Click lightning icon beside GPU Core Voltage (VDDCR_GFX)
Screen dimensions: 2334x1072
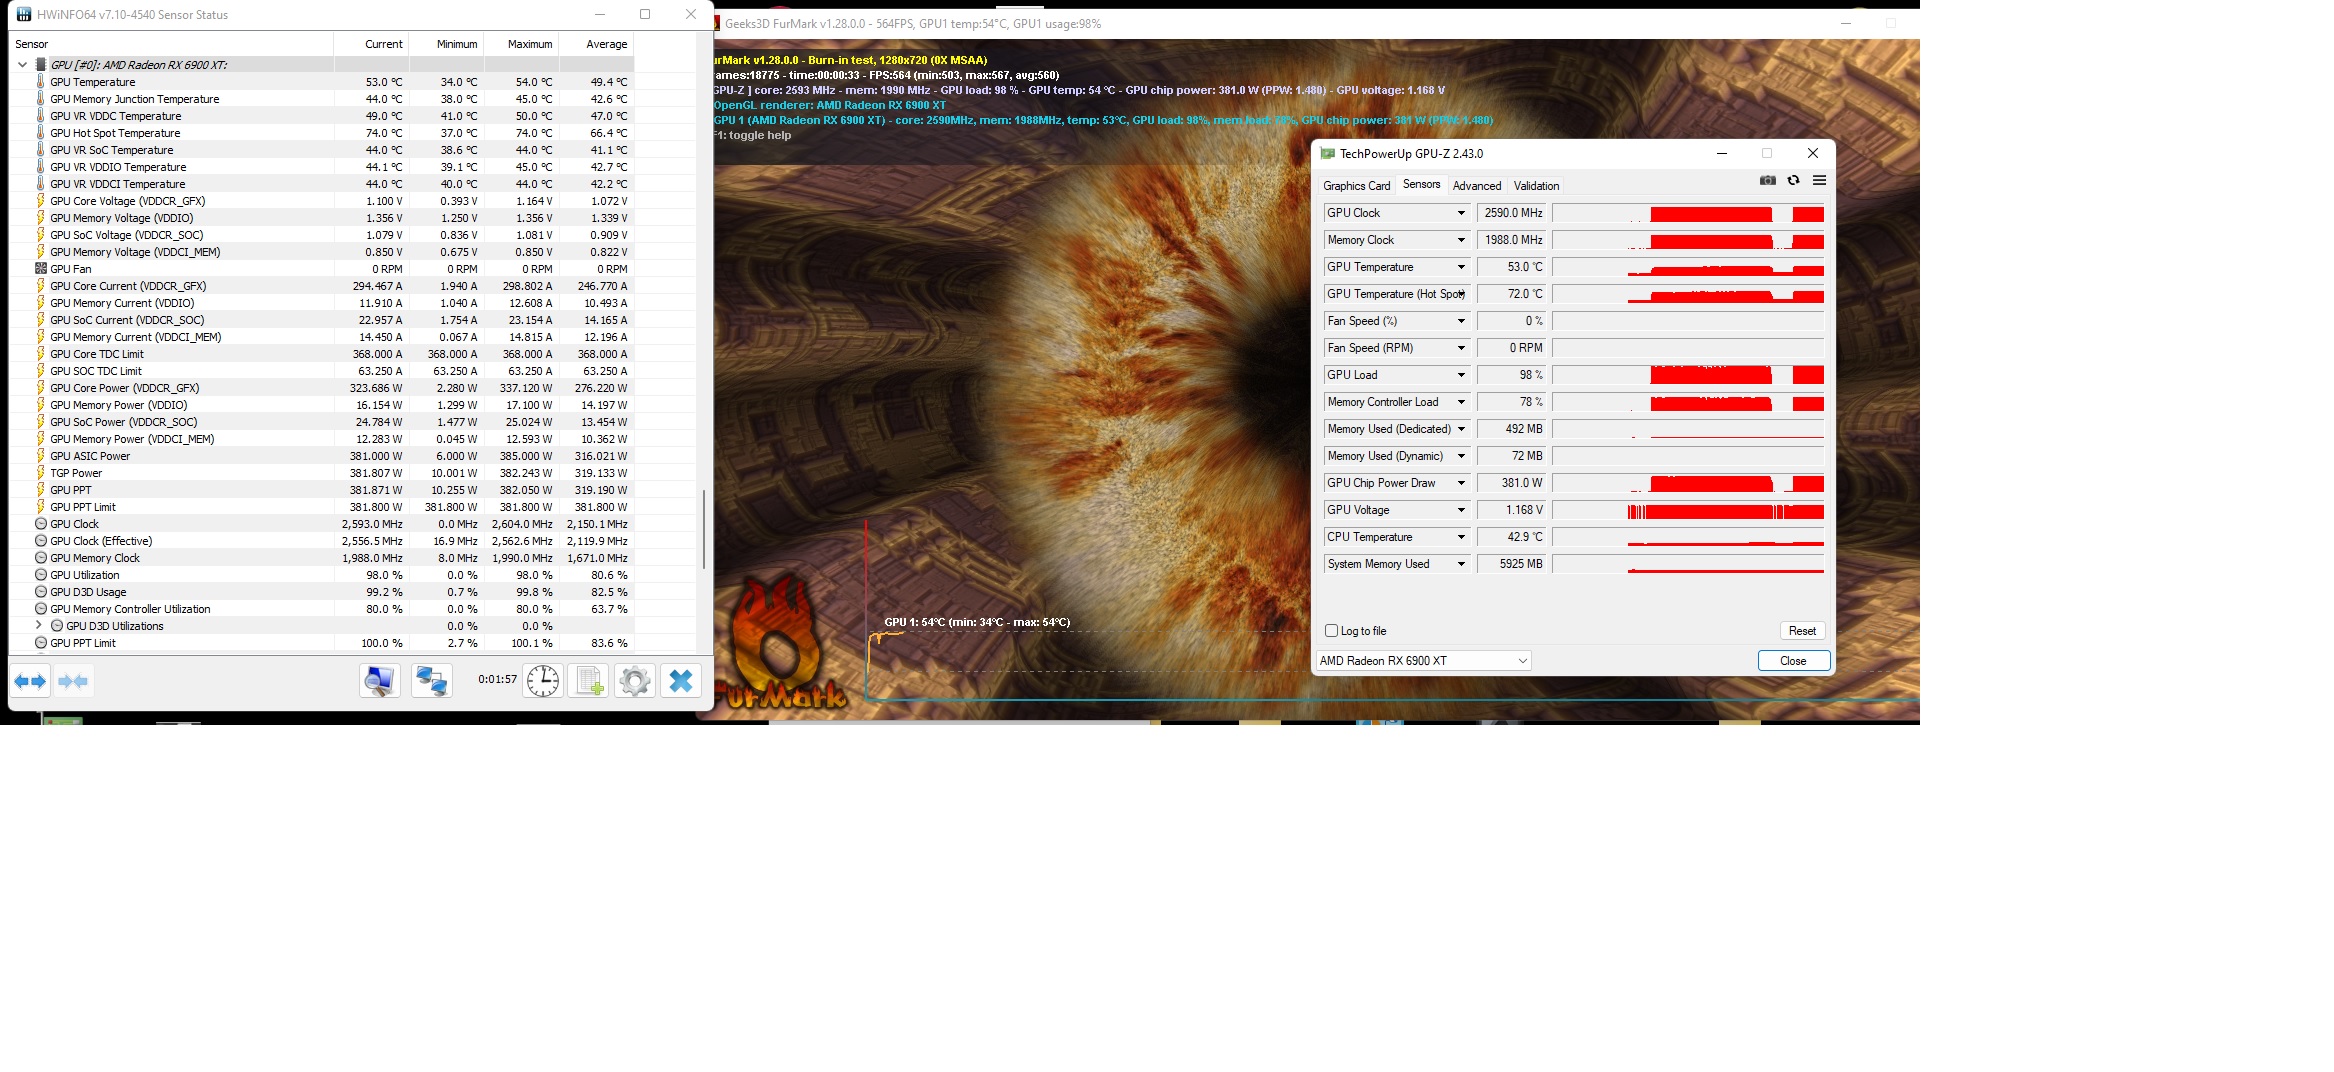pyautogui.click(x=40, y=201)
